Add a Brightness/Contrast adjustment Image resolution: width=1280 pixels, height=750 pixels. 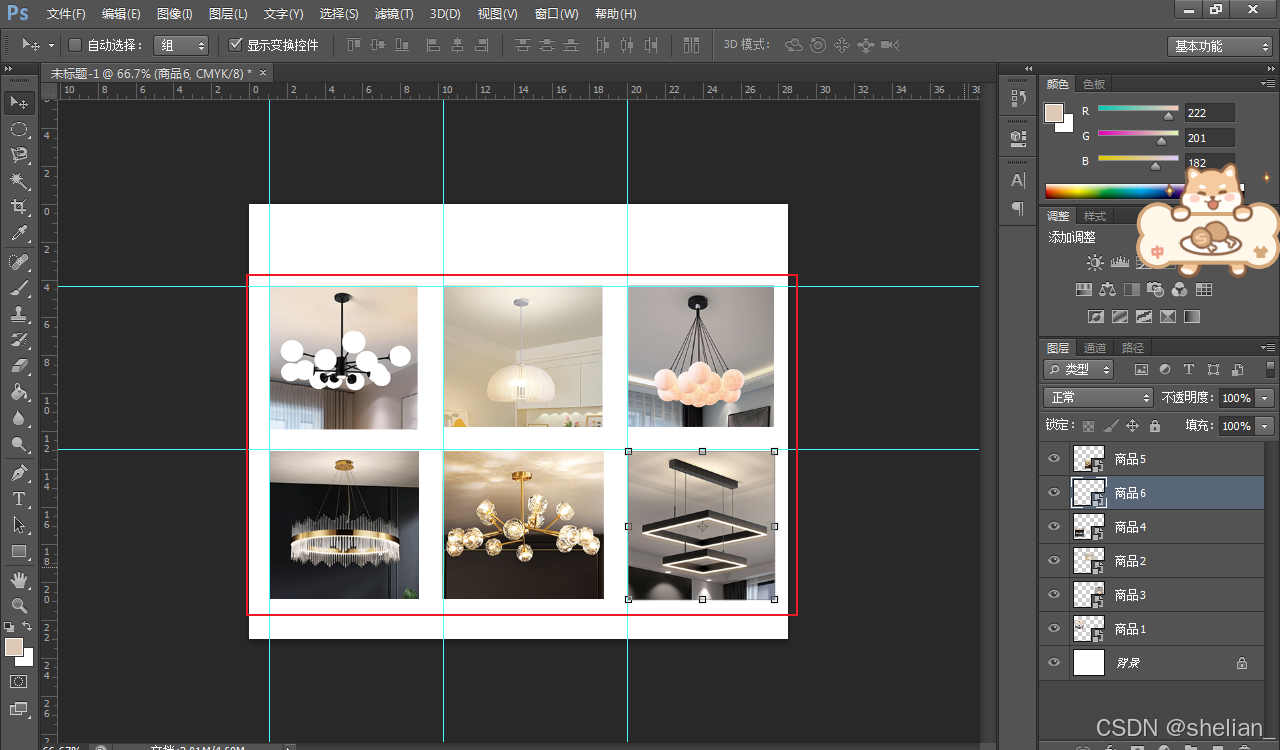[x=1095, y=262]
